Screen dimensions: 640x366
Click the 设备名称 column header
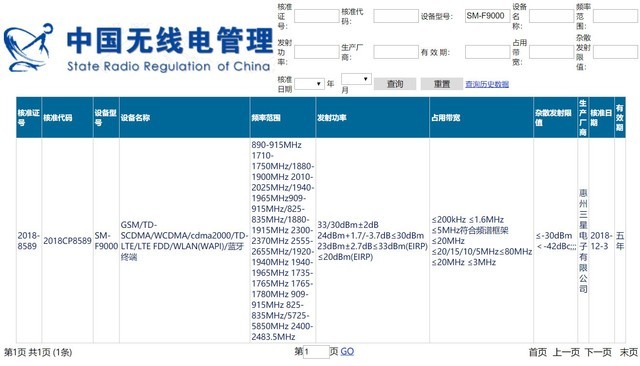184,118
